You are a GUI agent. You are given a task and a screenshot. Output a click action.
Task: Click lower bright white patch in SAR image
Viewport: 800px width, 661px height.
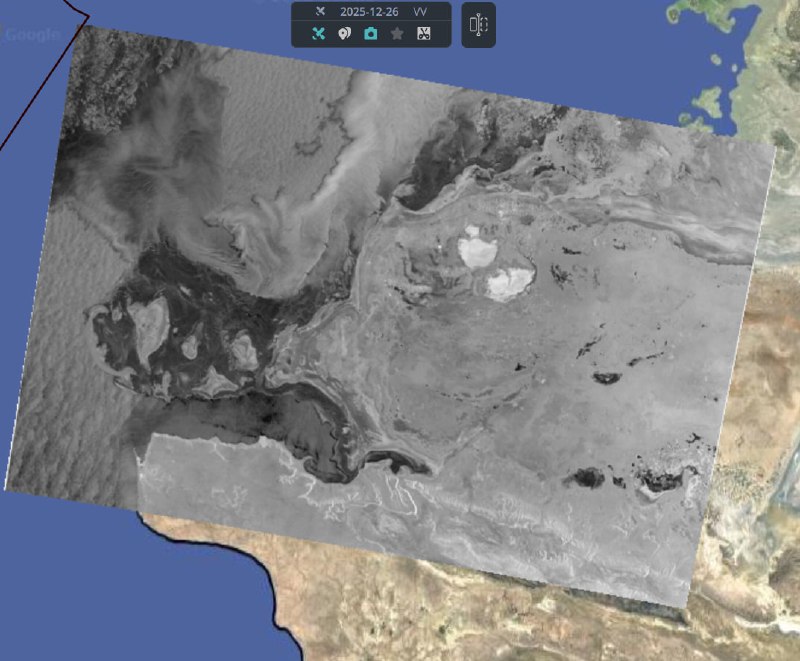[509, 284]
